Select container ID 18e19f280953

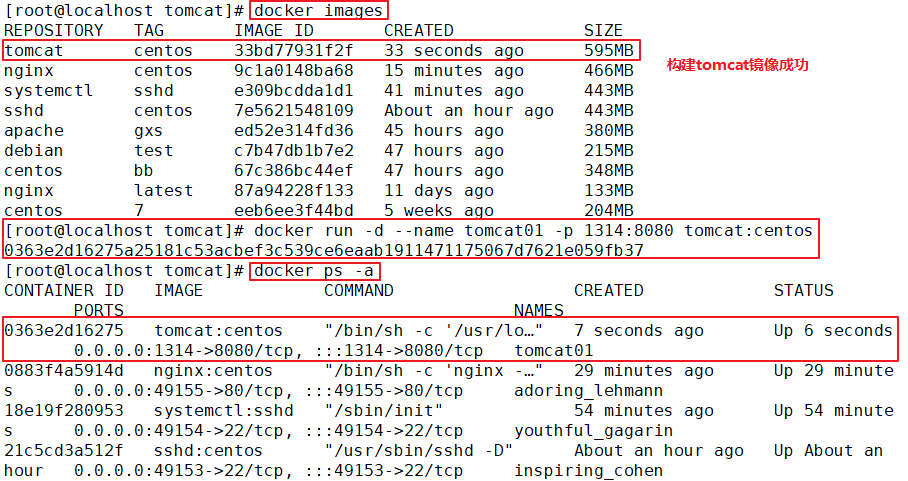point(64,410)
